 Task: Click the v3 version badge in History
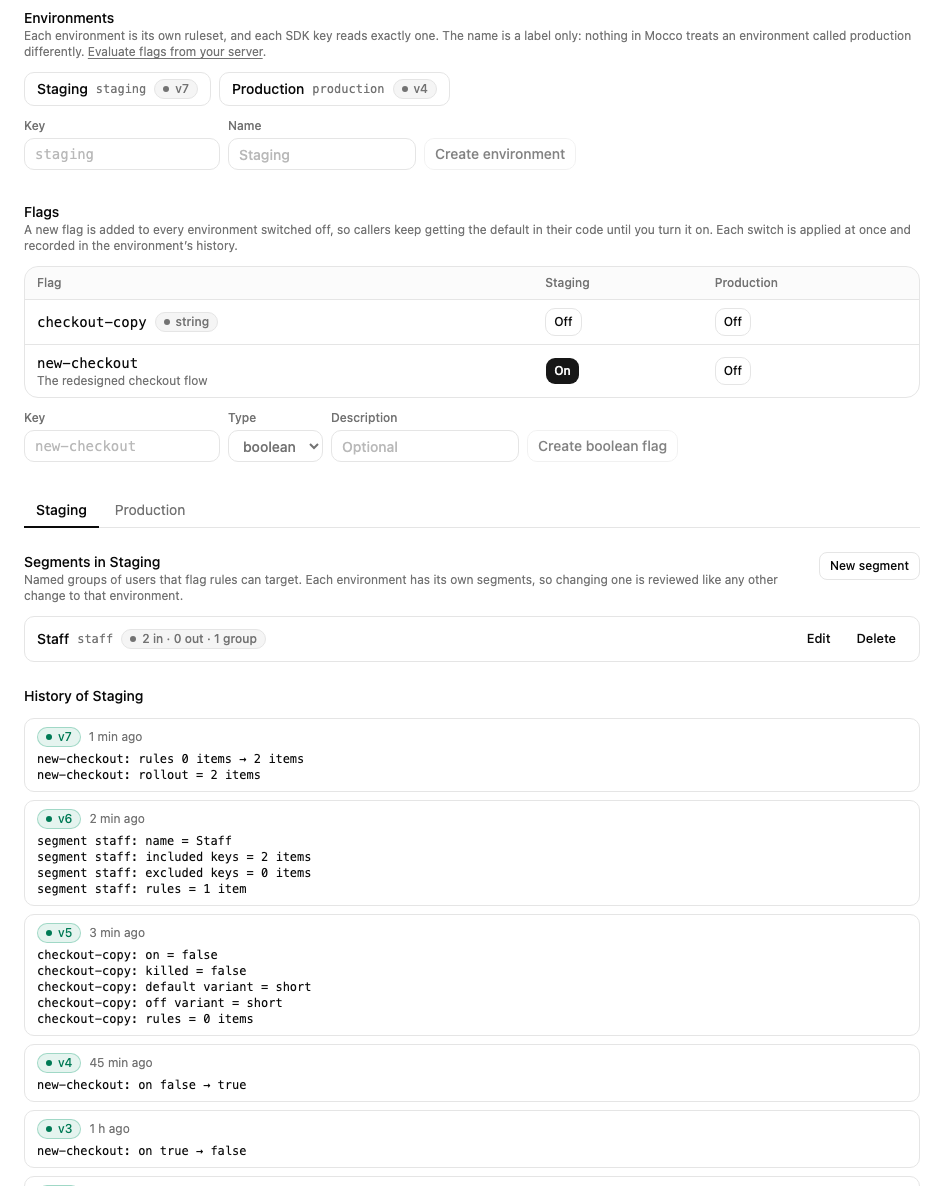(x=59, y=1129)
